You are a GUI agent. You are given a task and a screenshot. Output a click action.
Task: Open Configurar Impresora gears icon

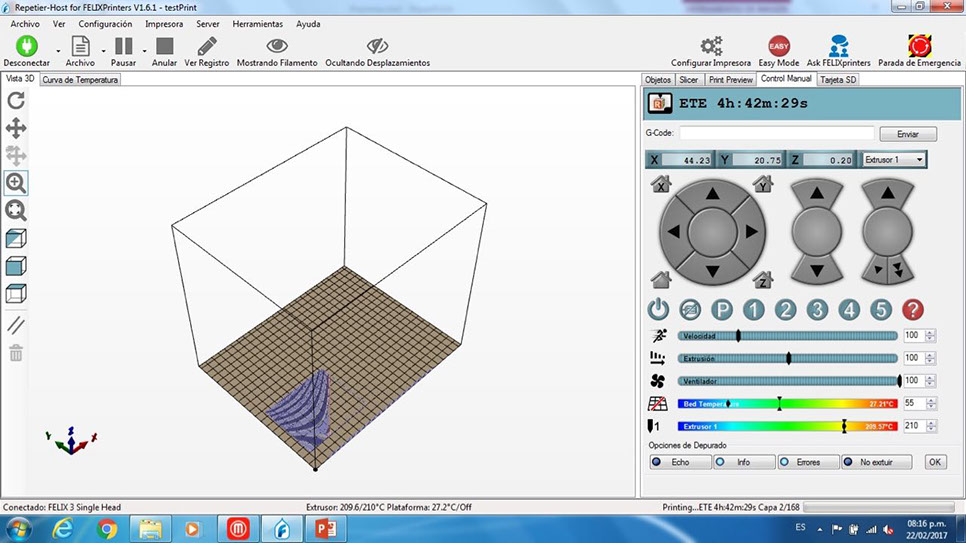pos(711,46)
